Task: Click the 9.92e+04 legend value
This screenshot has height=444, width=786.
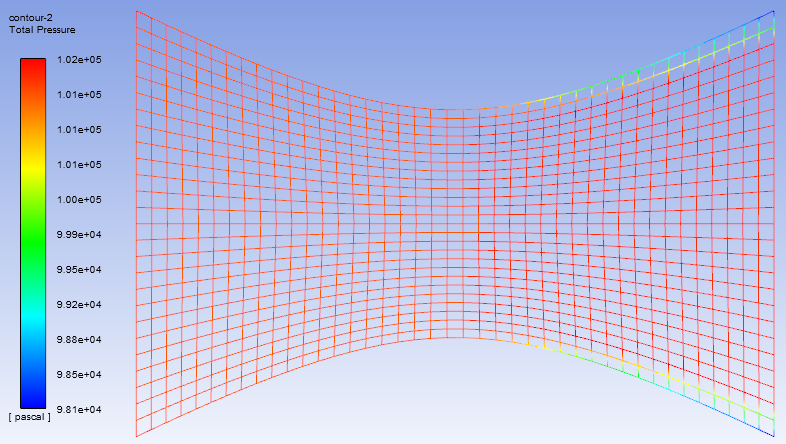Action: [x=79, y=305]
